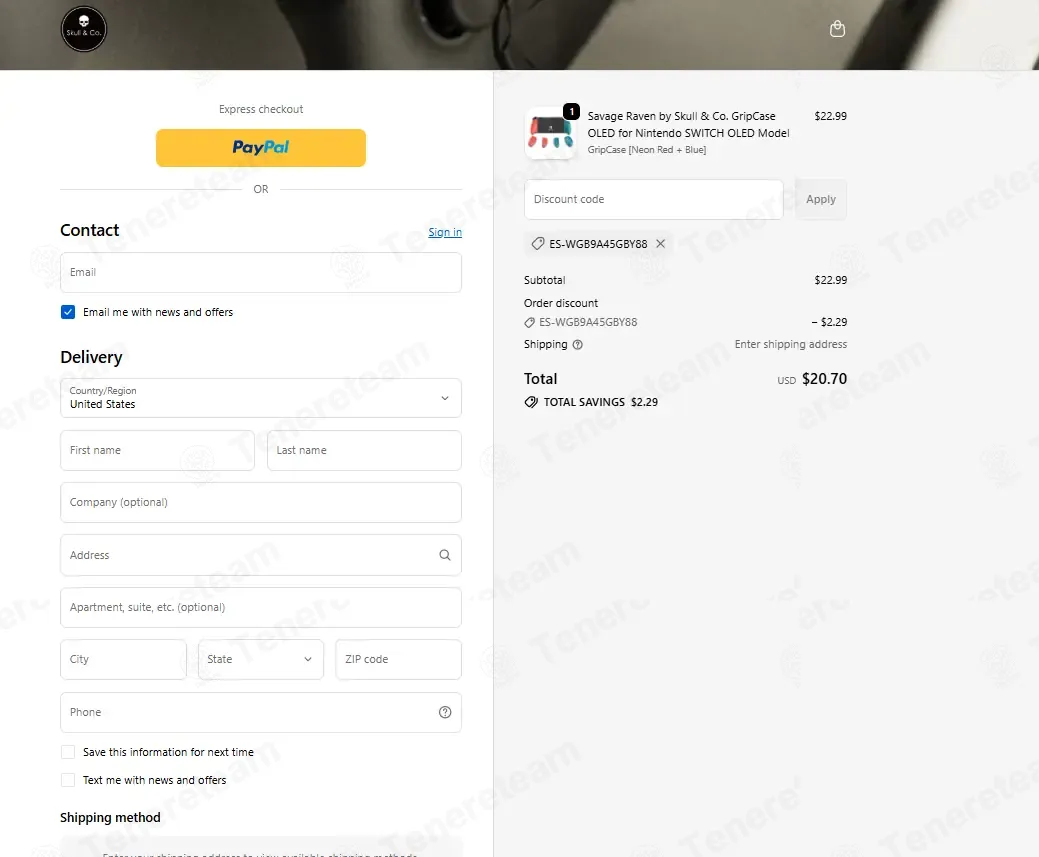1039x857 pixels.
Task: Open the Skull & Co. logo home
Action: point(83,29)
